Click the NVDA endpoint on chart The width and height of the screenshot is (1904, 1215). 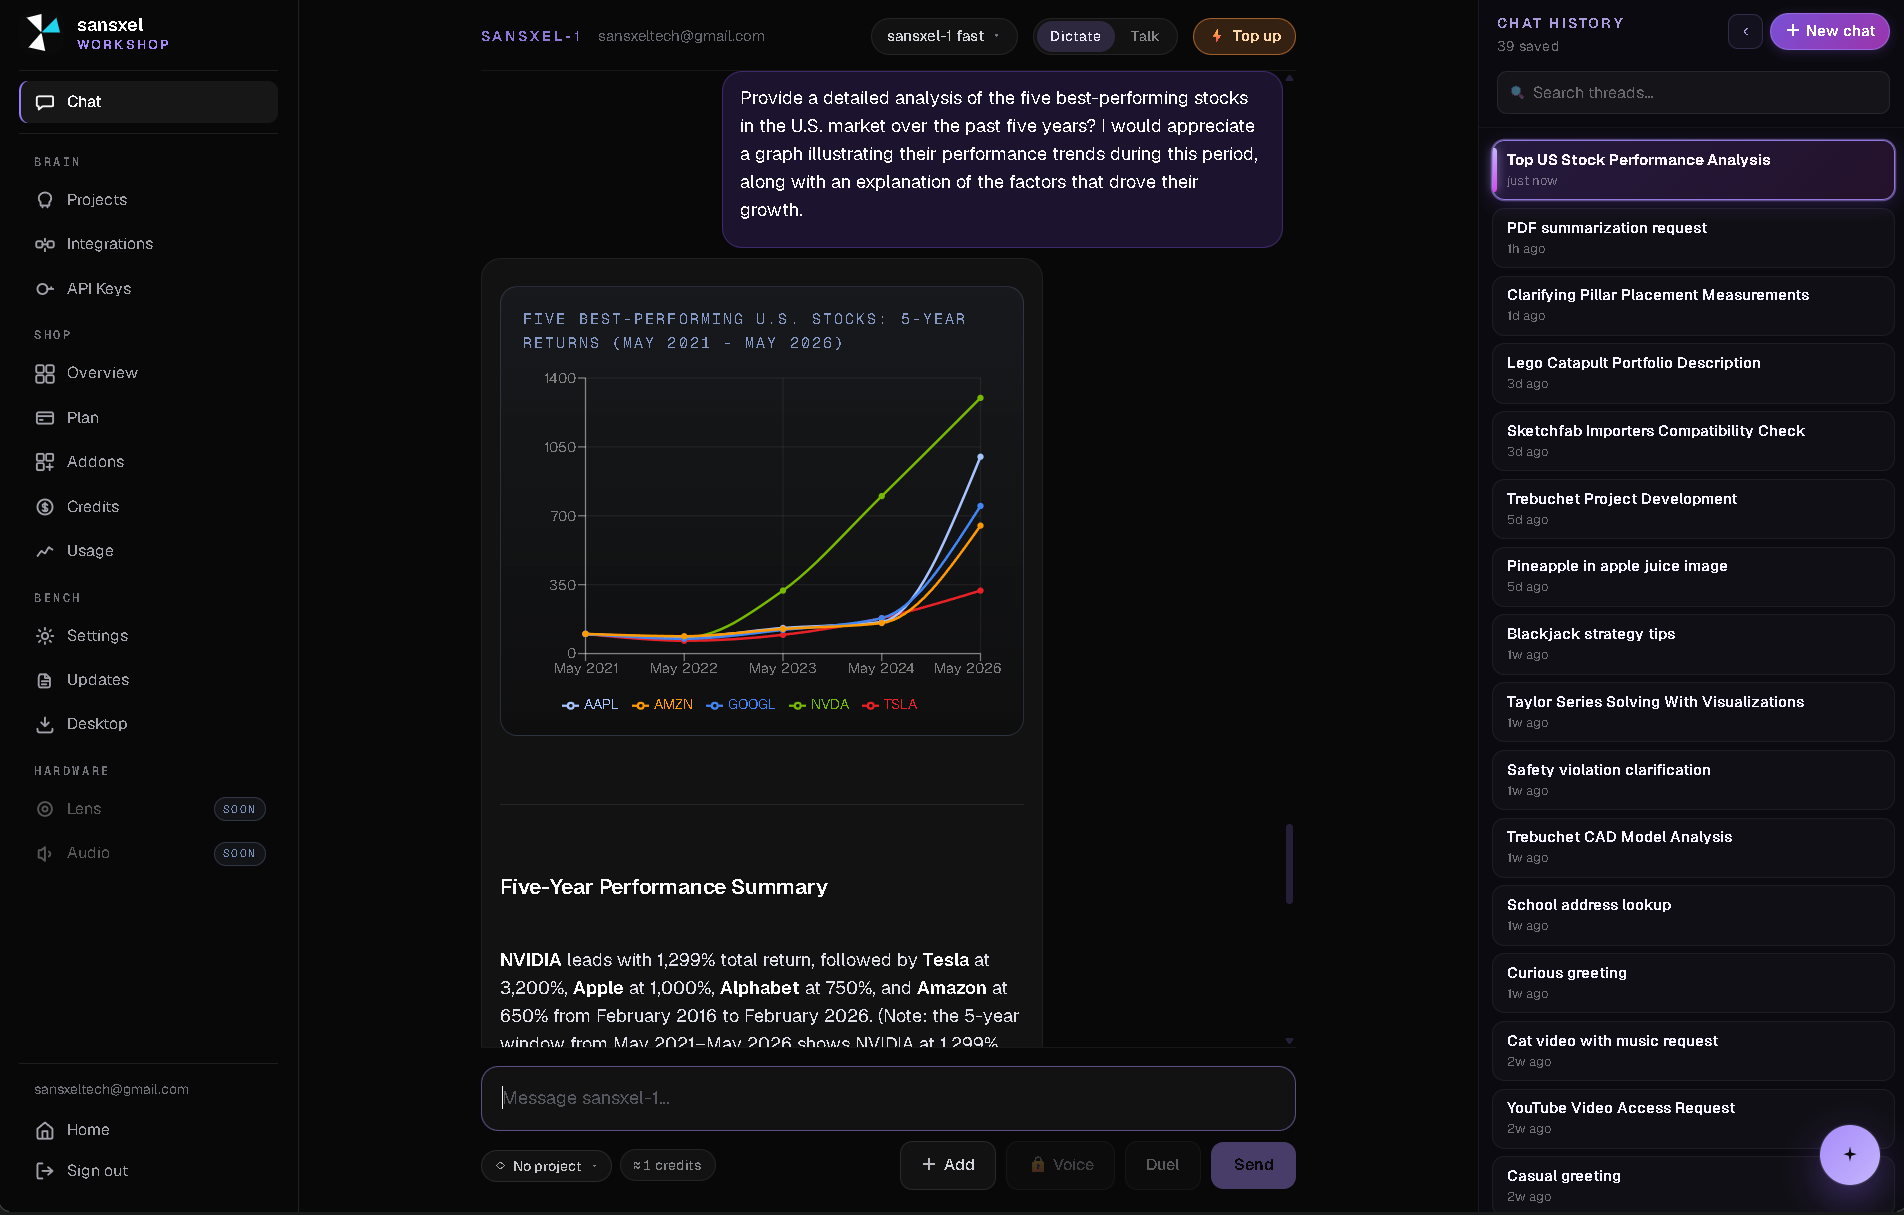tap(980, 398)
